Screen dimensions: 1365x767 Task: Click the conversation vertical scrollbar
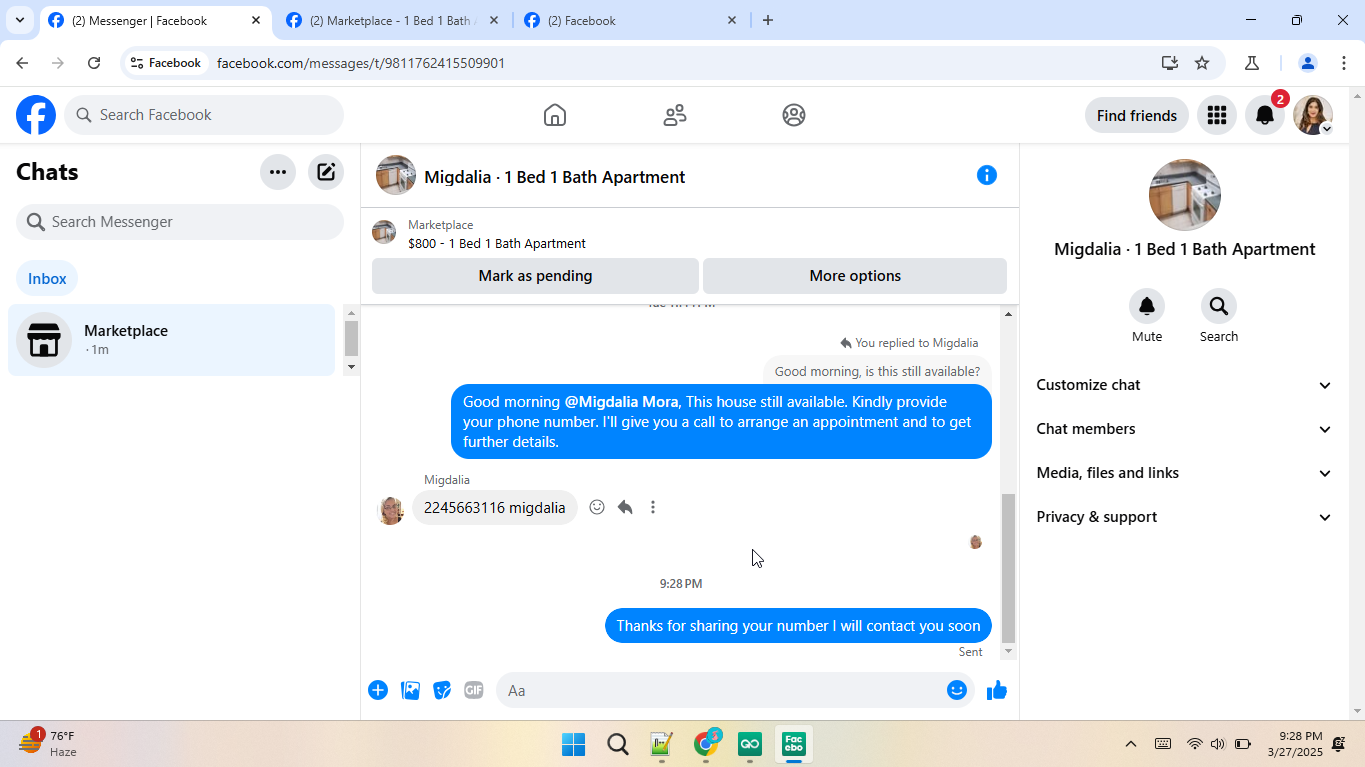click(1008, 568)
